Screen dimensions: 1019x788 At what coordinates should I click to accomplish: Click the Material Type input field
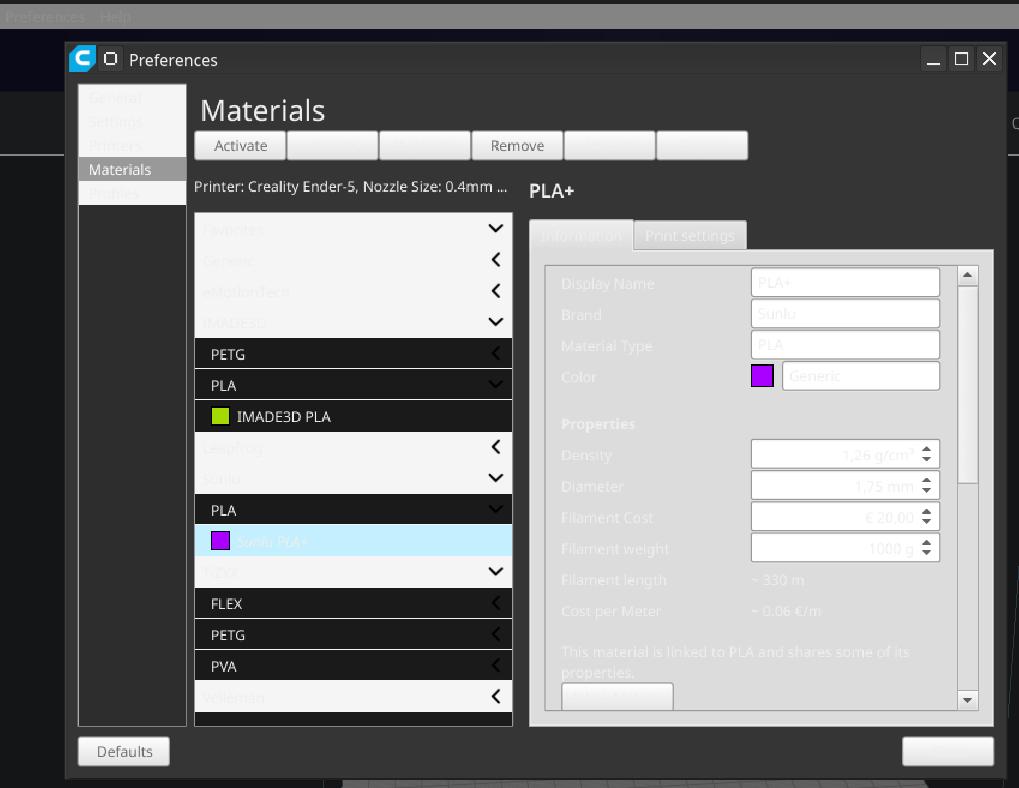[x=845, y=345]
